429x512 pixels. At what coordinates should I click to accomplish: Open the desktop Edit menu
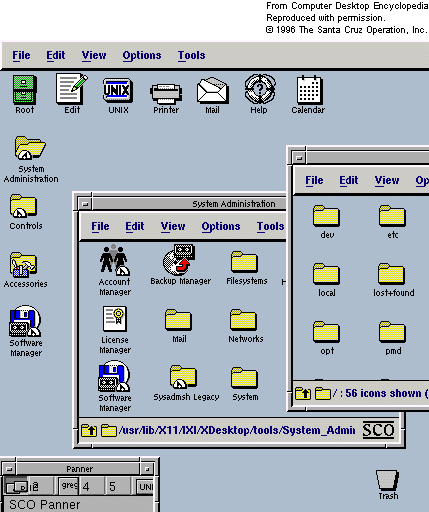[x=56, y=55]
